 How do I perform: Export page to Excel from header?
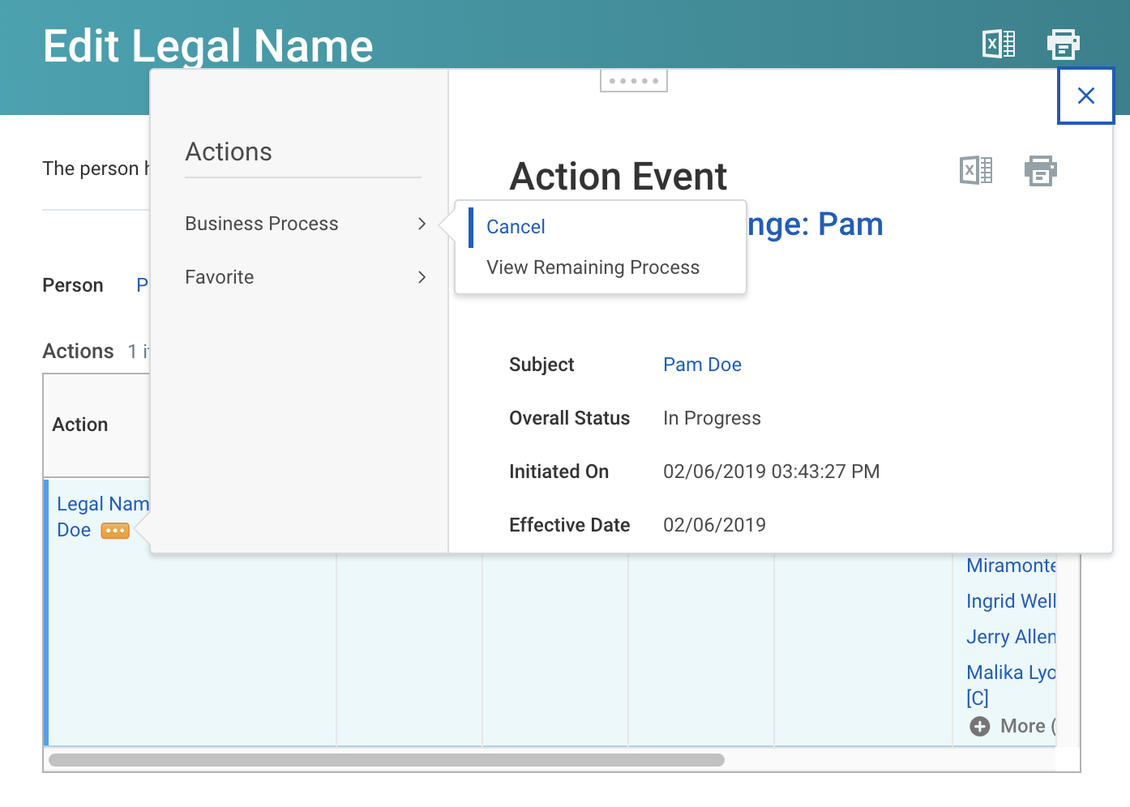point(999,45)
